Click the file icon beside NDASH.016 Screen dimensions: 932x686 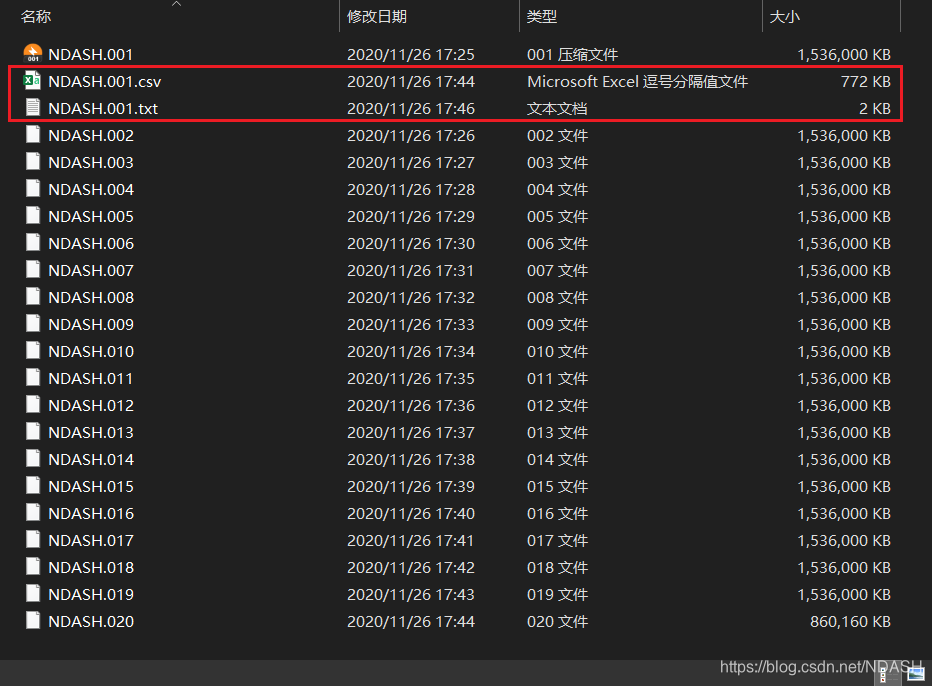[x=33, y=513]
